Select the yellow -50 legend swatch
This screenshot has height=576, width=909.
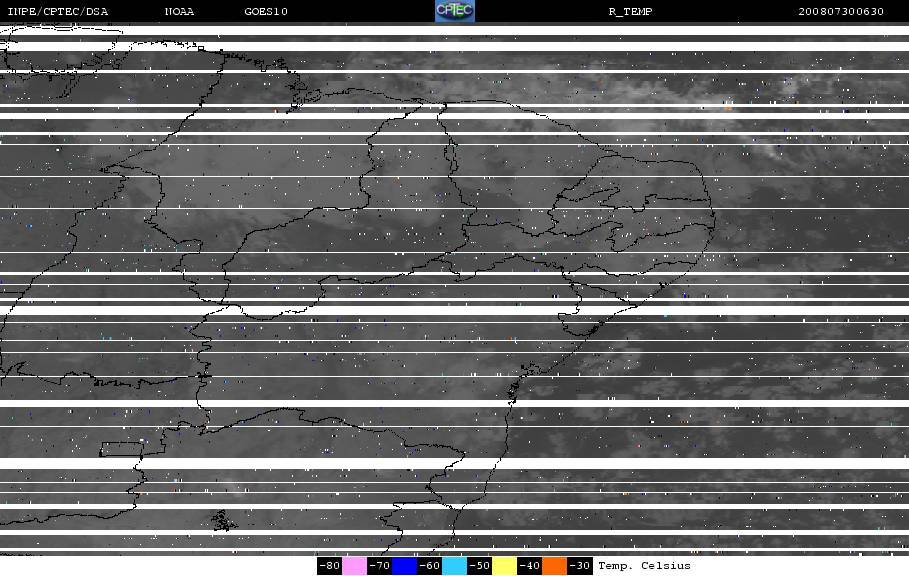[x=504, y=566]
